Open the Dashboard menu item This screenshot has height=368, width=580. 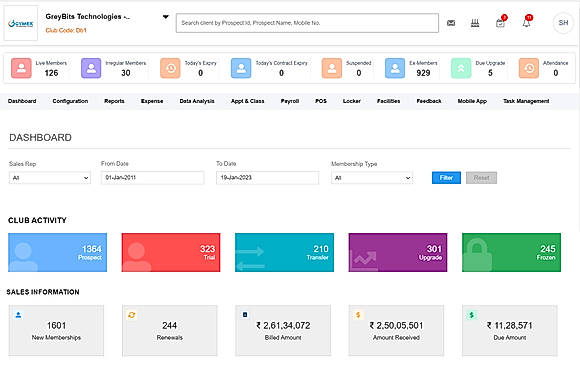(x=22, y=101)
